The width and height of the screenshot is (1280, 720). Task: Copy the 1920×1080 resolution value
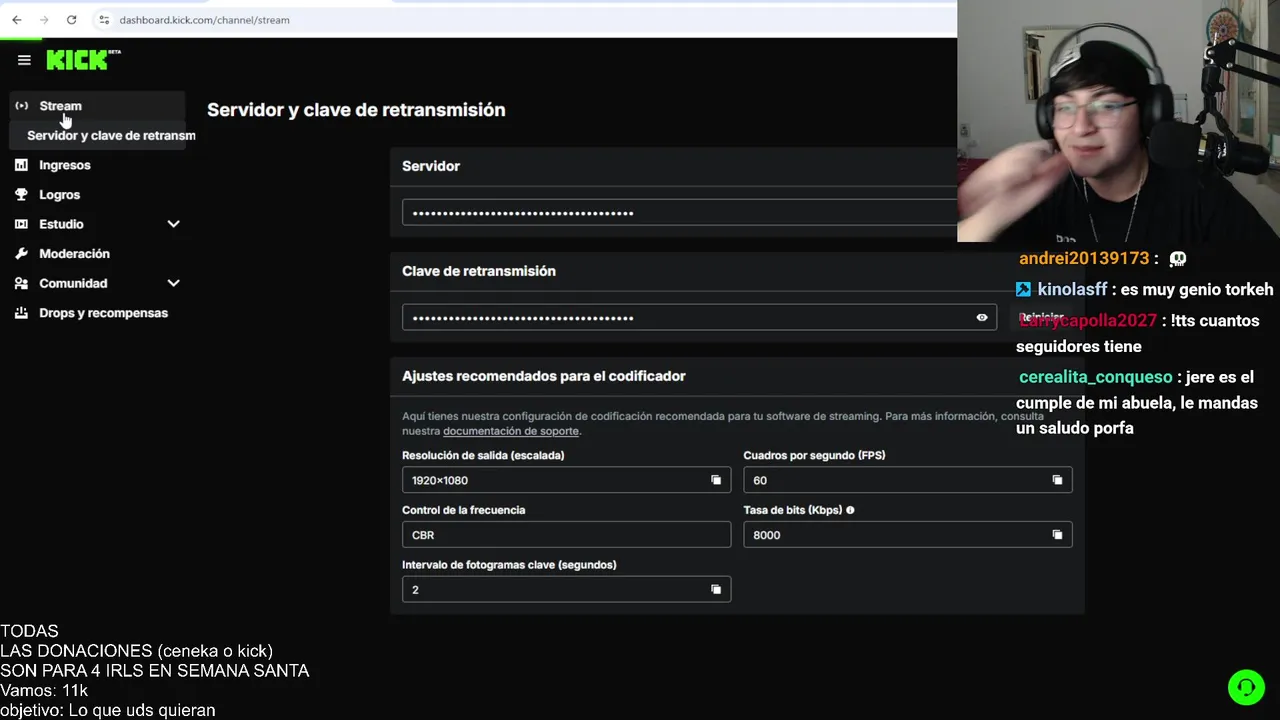click(x=716, y=480)
